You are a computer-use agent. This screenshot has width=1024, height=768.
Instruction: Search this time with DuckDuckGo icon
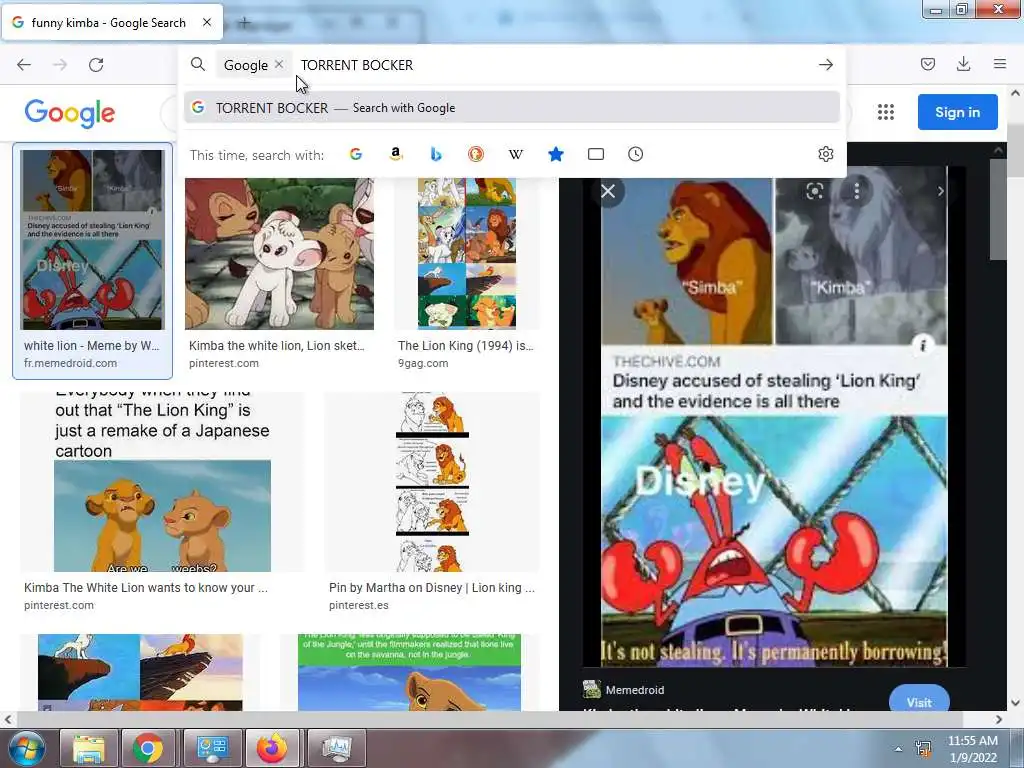476,154
